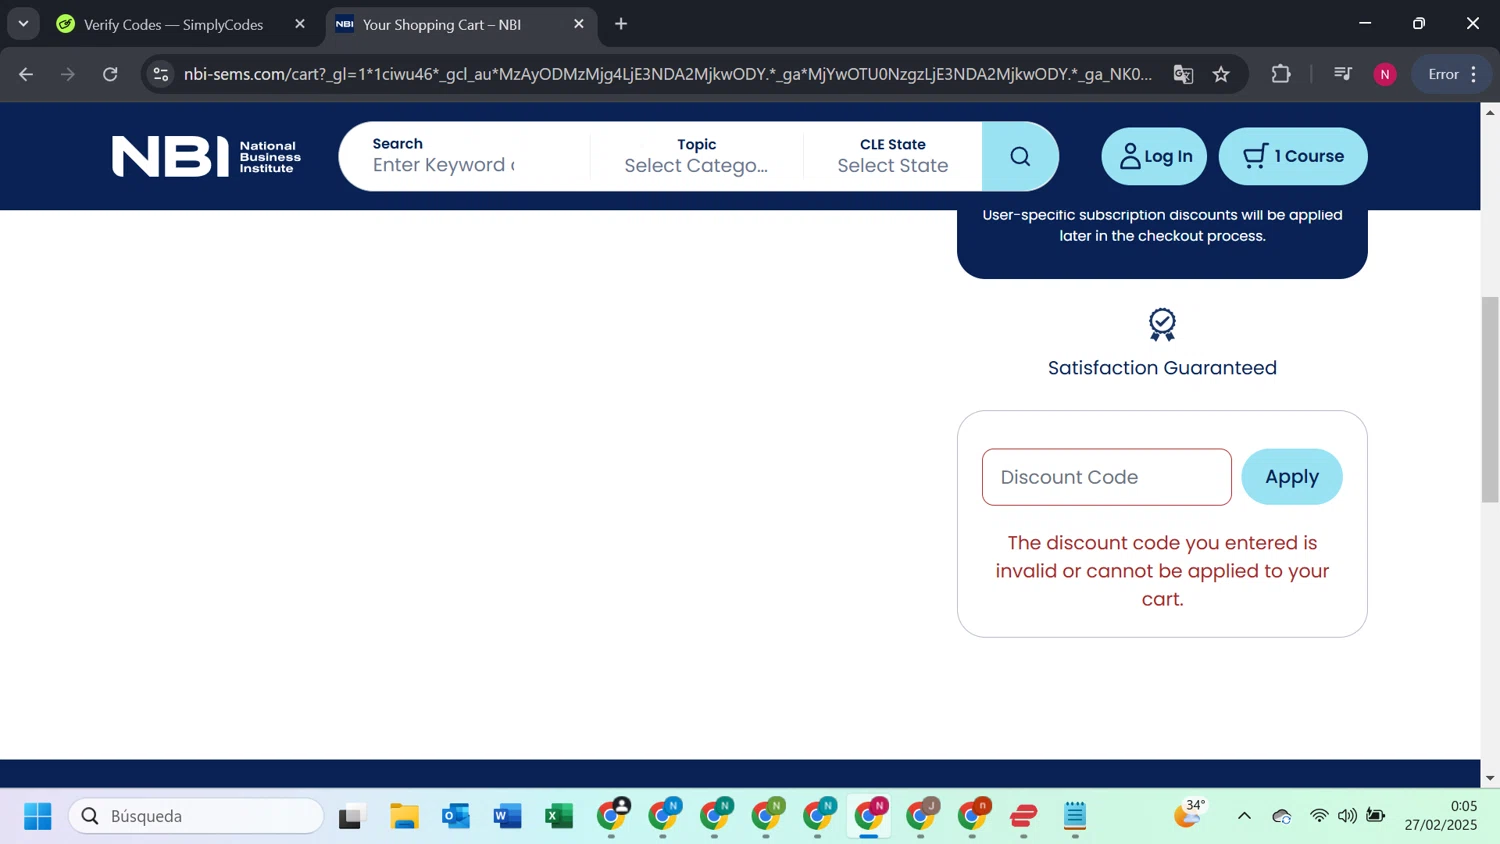1500x844 pixels.
Task: Bookmark this page with the star icon
Action: 1221,74
